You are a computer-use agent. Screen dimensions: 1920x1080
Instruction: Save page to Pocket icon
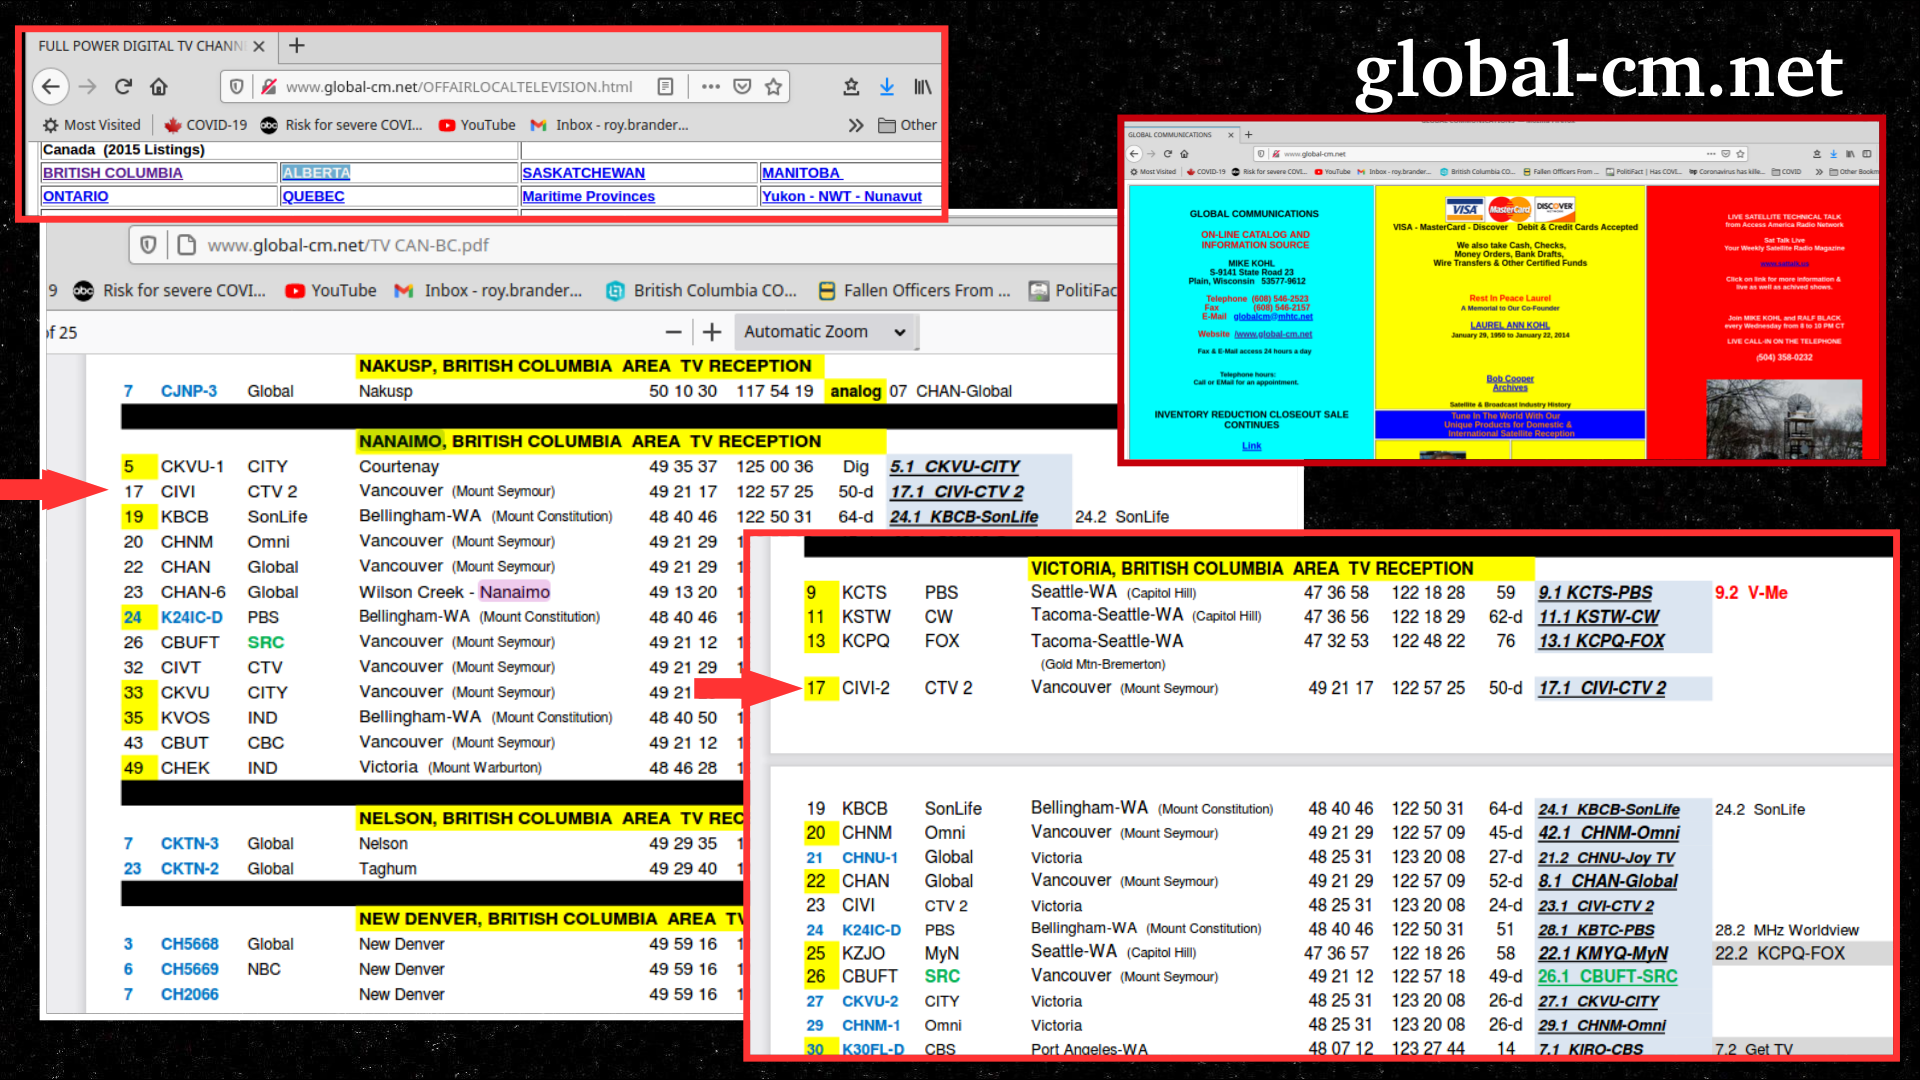(742, 87)
